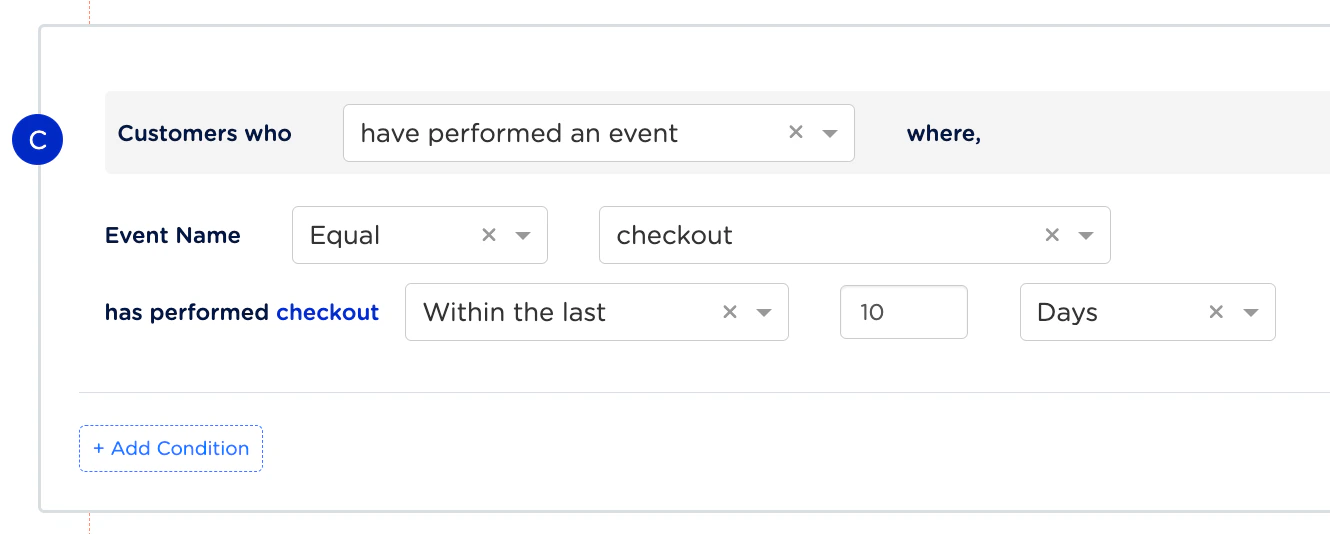The width and height of the screenshot is (1330, 534).
Task: Clear the Equal operator with its X icon
Action: pos(489,235)
